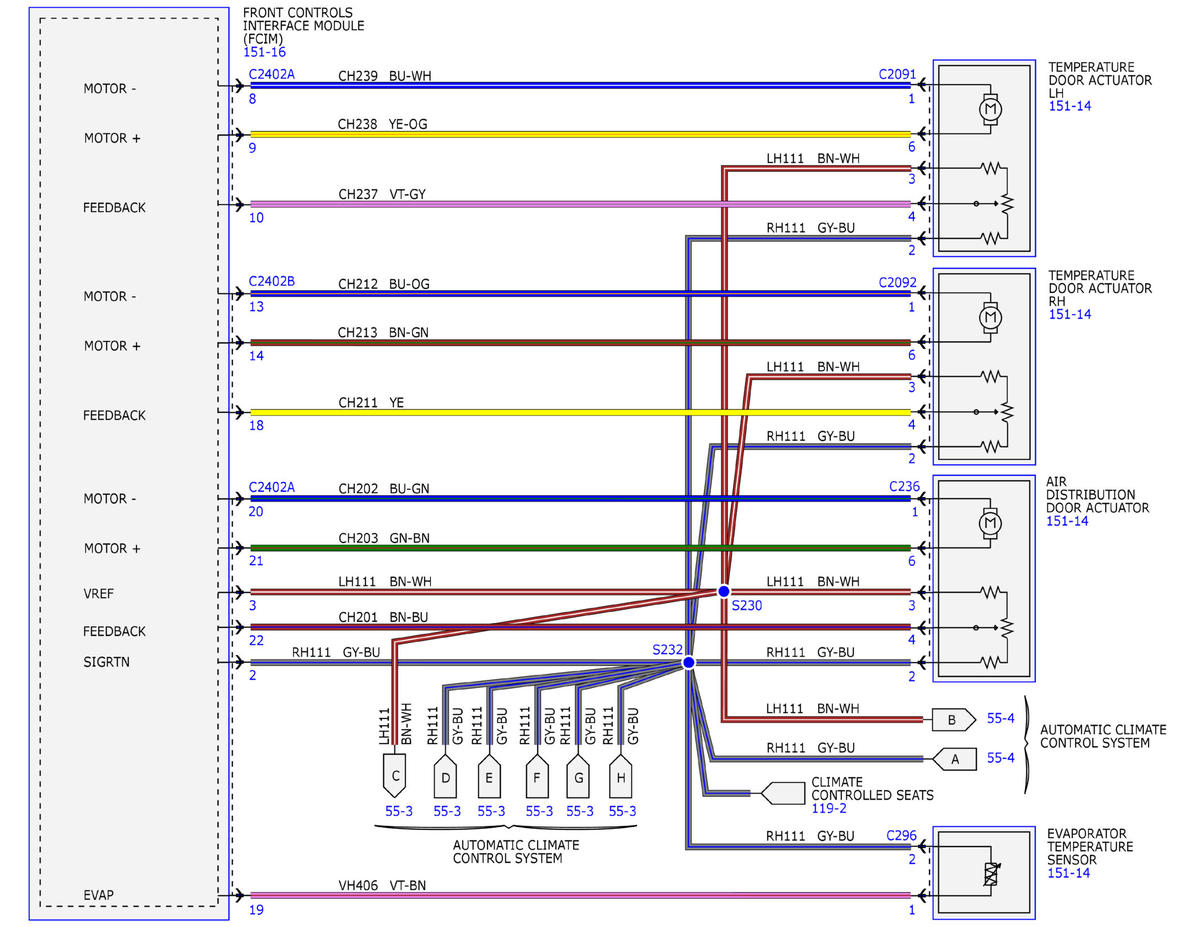Image resolution: width=1200 pixels, height=927 pixels.
Task: Click the motor symbol in Air Distribution Door Actuator
Action: tap(990, 522)
